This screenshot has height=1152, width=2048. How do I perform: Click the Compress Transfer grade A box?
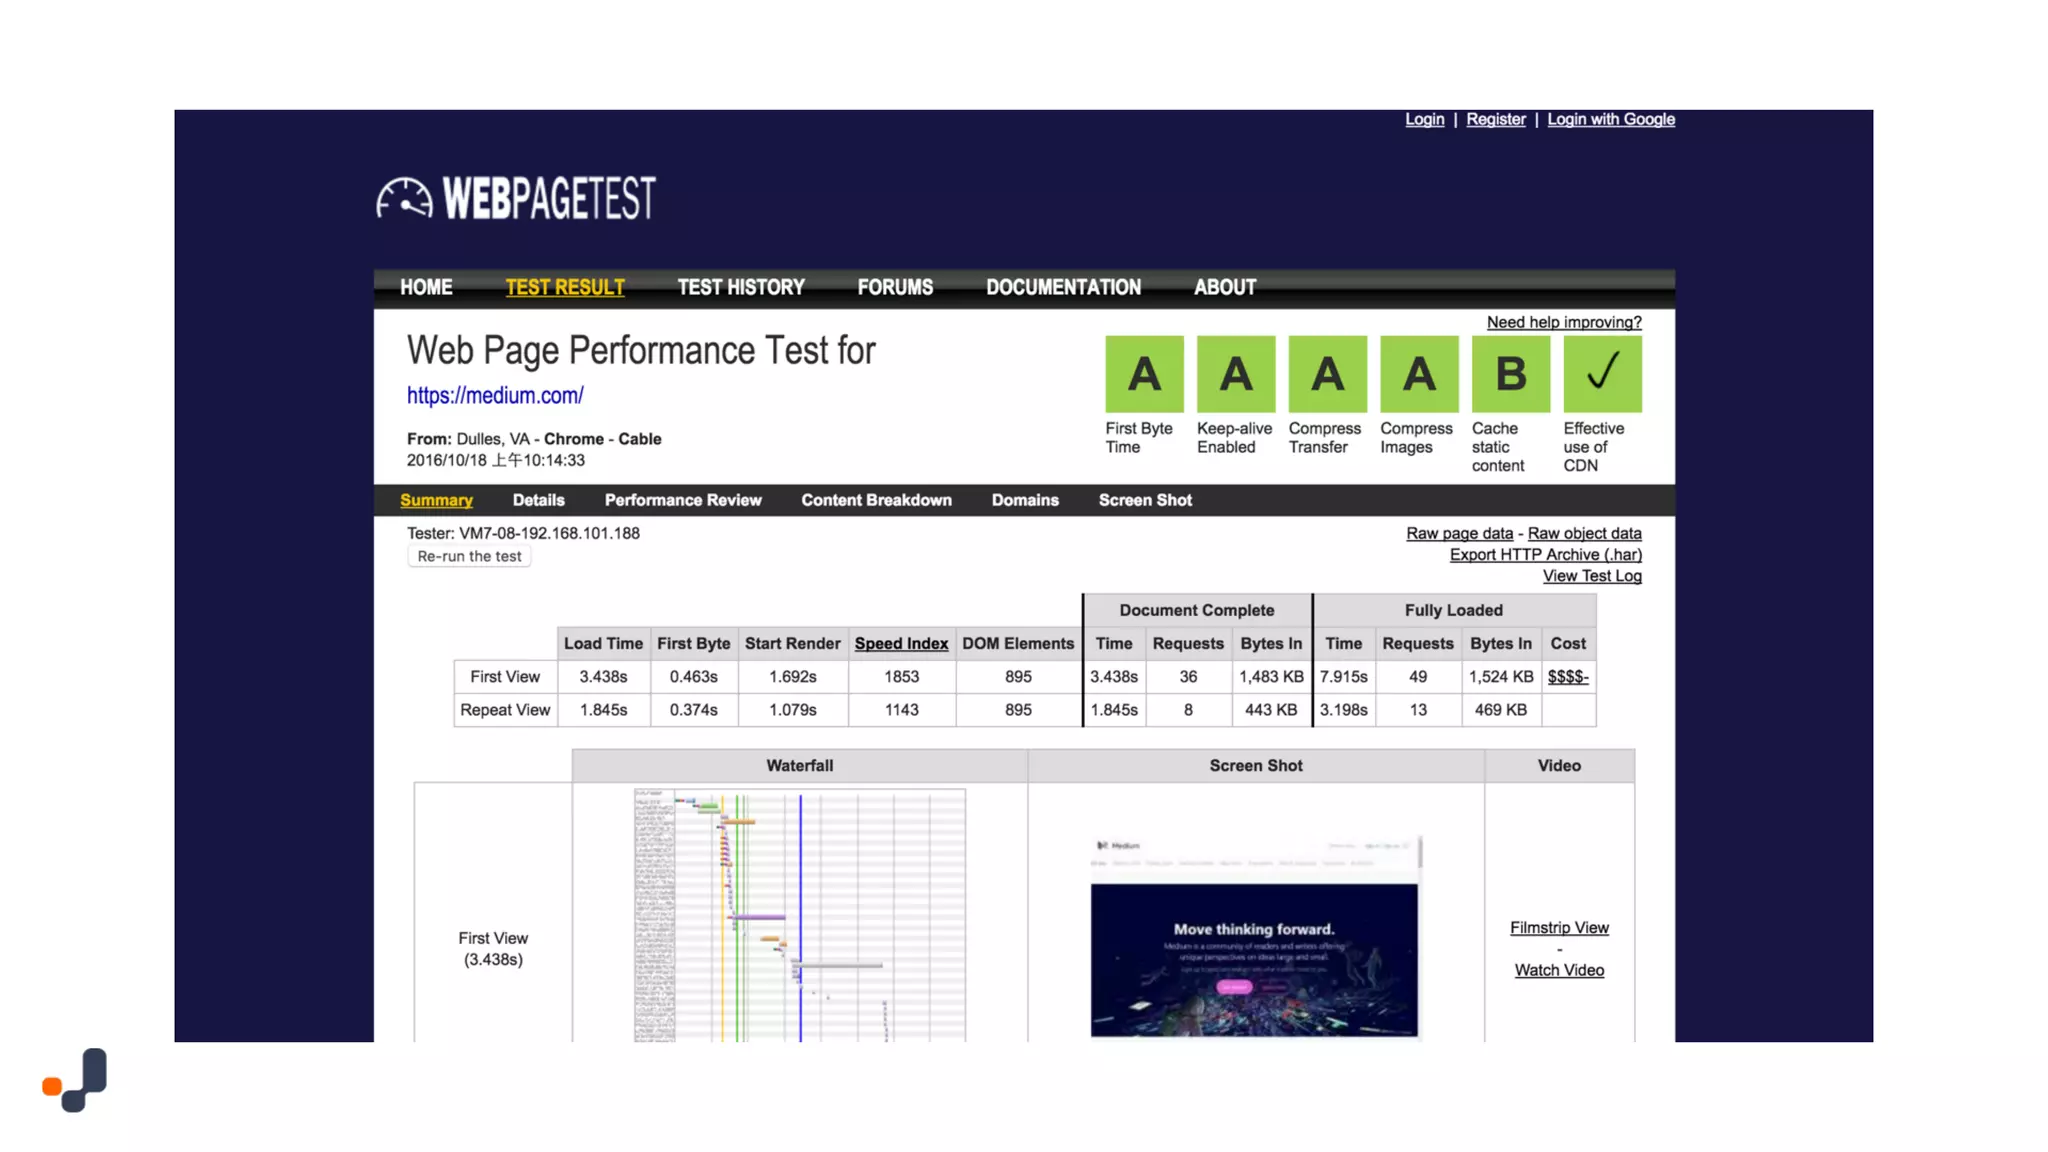point(1327,374)
